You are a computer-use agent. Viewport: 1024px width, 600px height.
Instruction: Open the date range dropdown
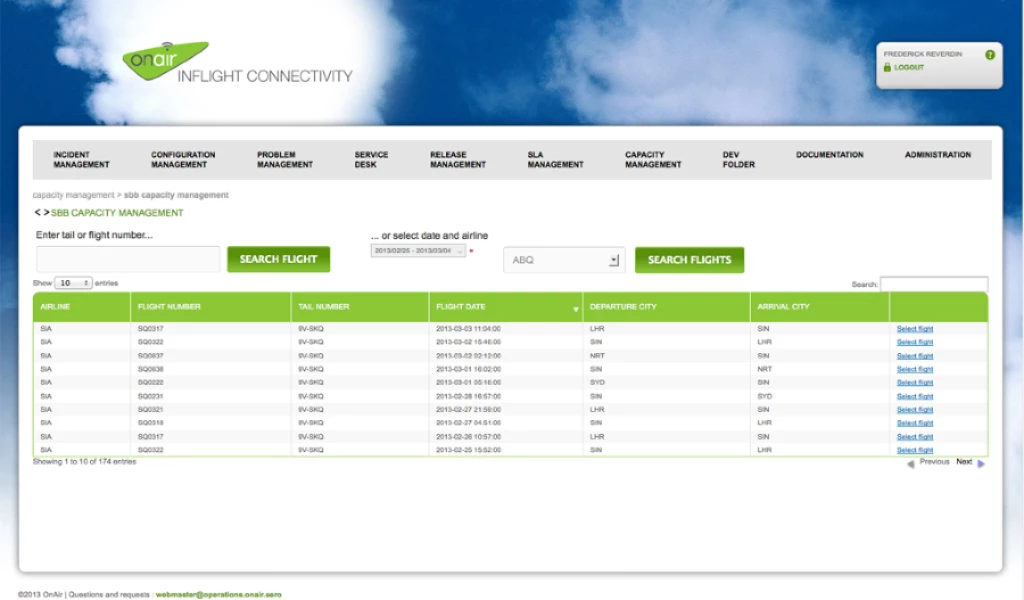click(418, 251)
